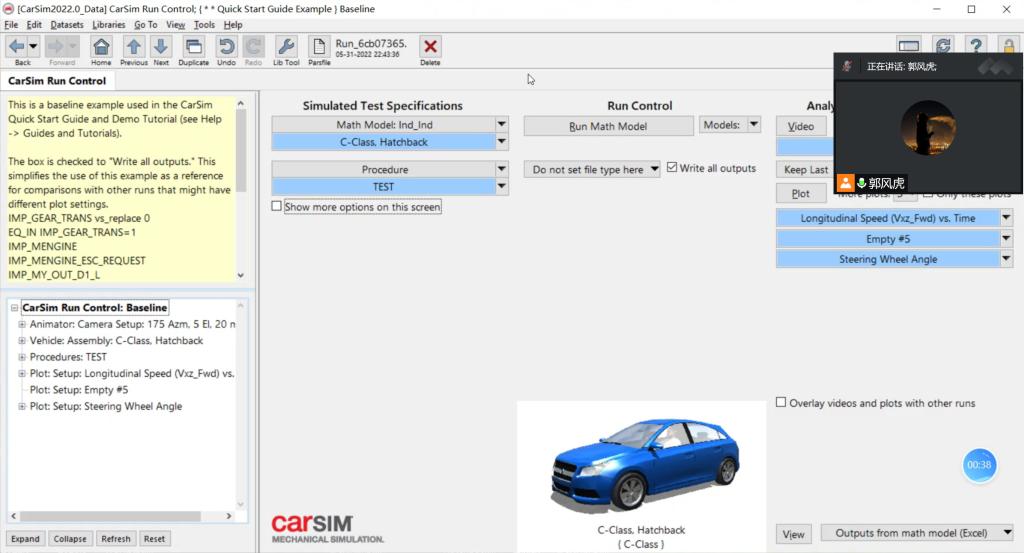Open the Parsfile document icon

[319, 46]
